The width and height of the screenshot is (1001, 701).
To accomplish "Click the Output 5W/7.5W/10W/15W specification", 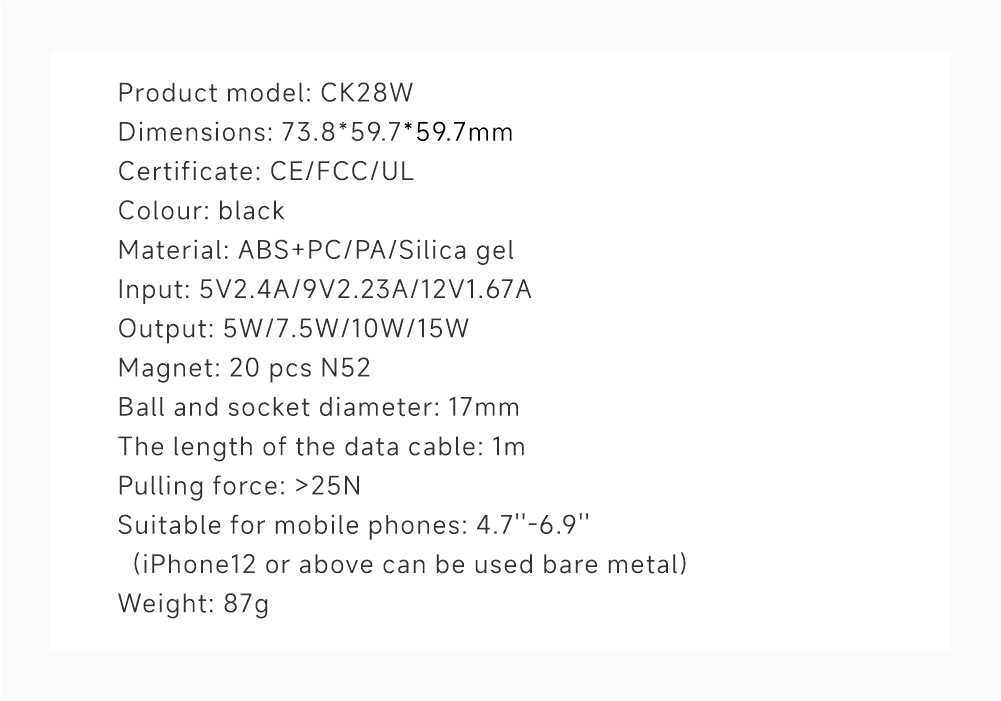I will [294, 329].
